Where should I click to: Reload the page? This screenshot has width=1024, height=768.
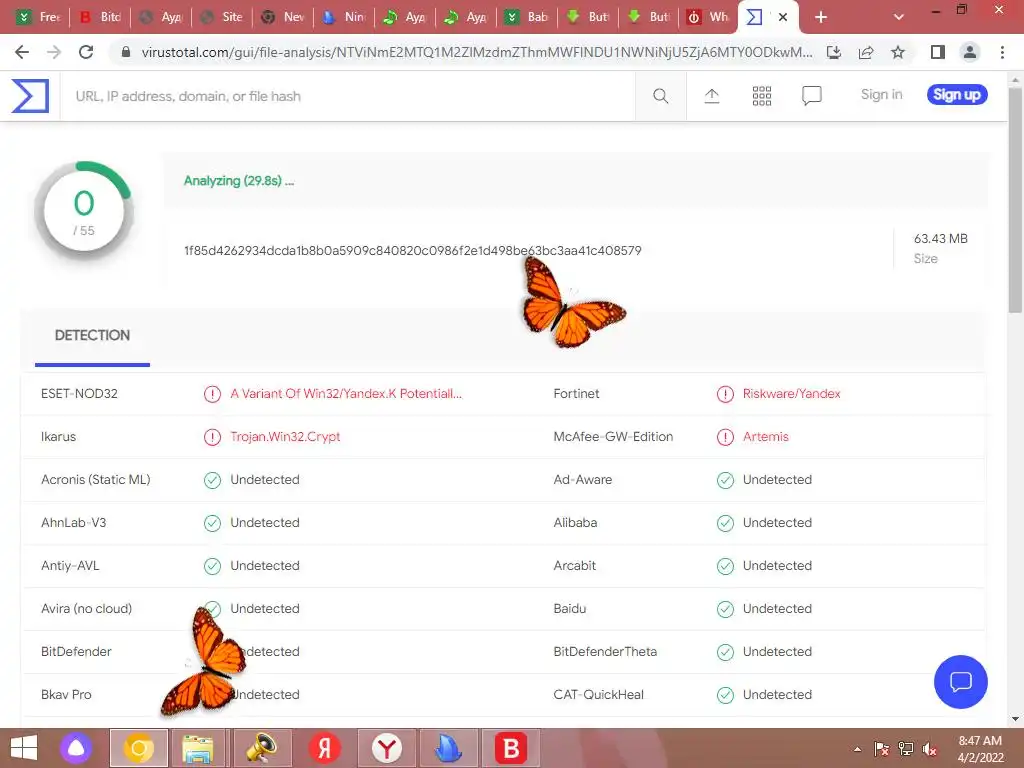[86, 52]
